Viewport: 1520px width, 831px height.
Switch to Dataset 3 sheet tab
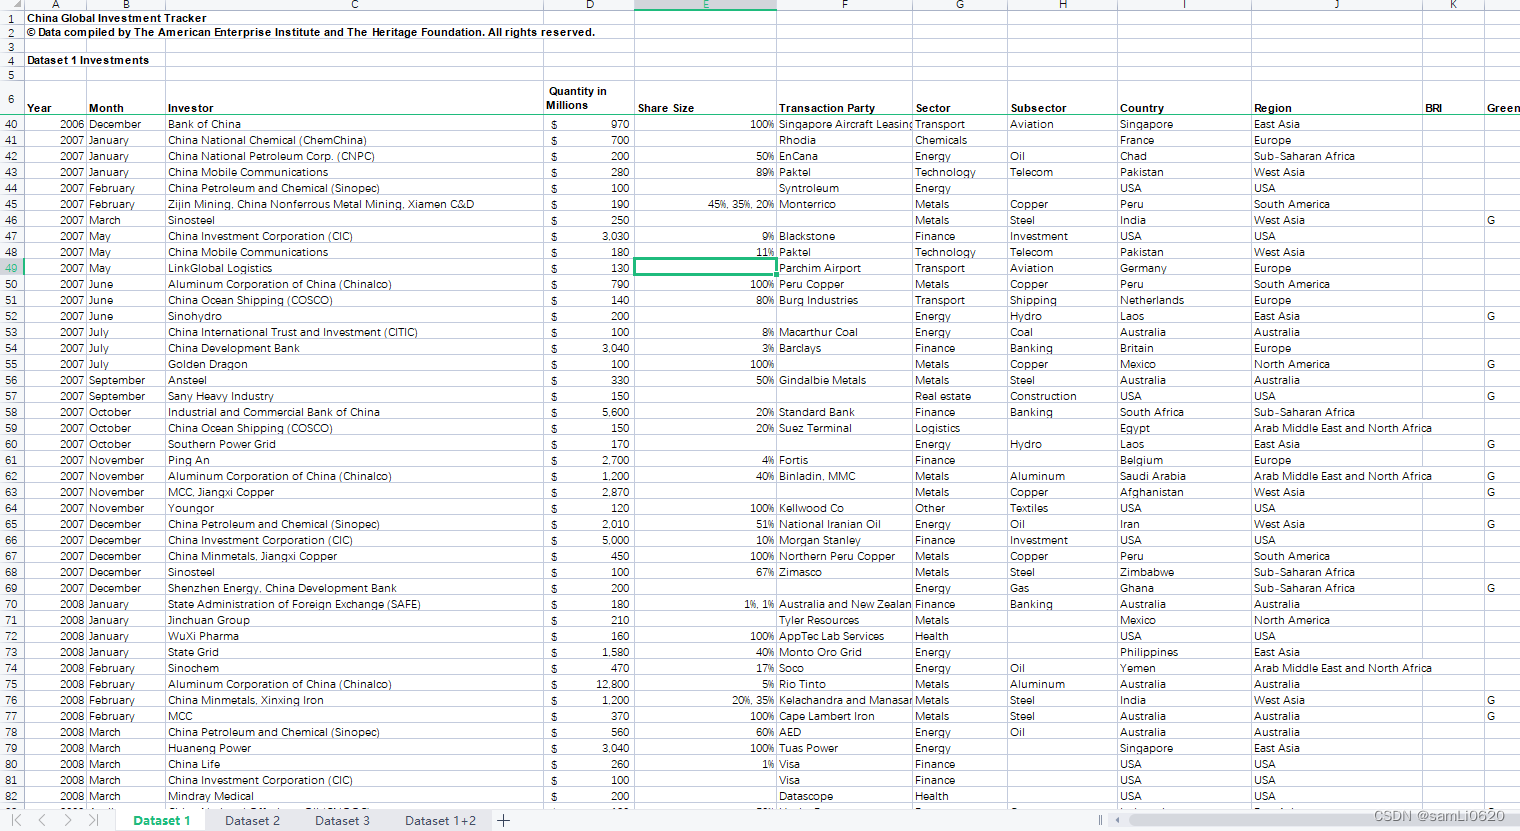pos(342,820)
